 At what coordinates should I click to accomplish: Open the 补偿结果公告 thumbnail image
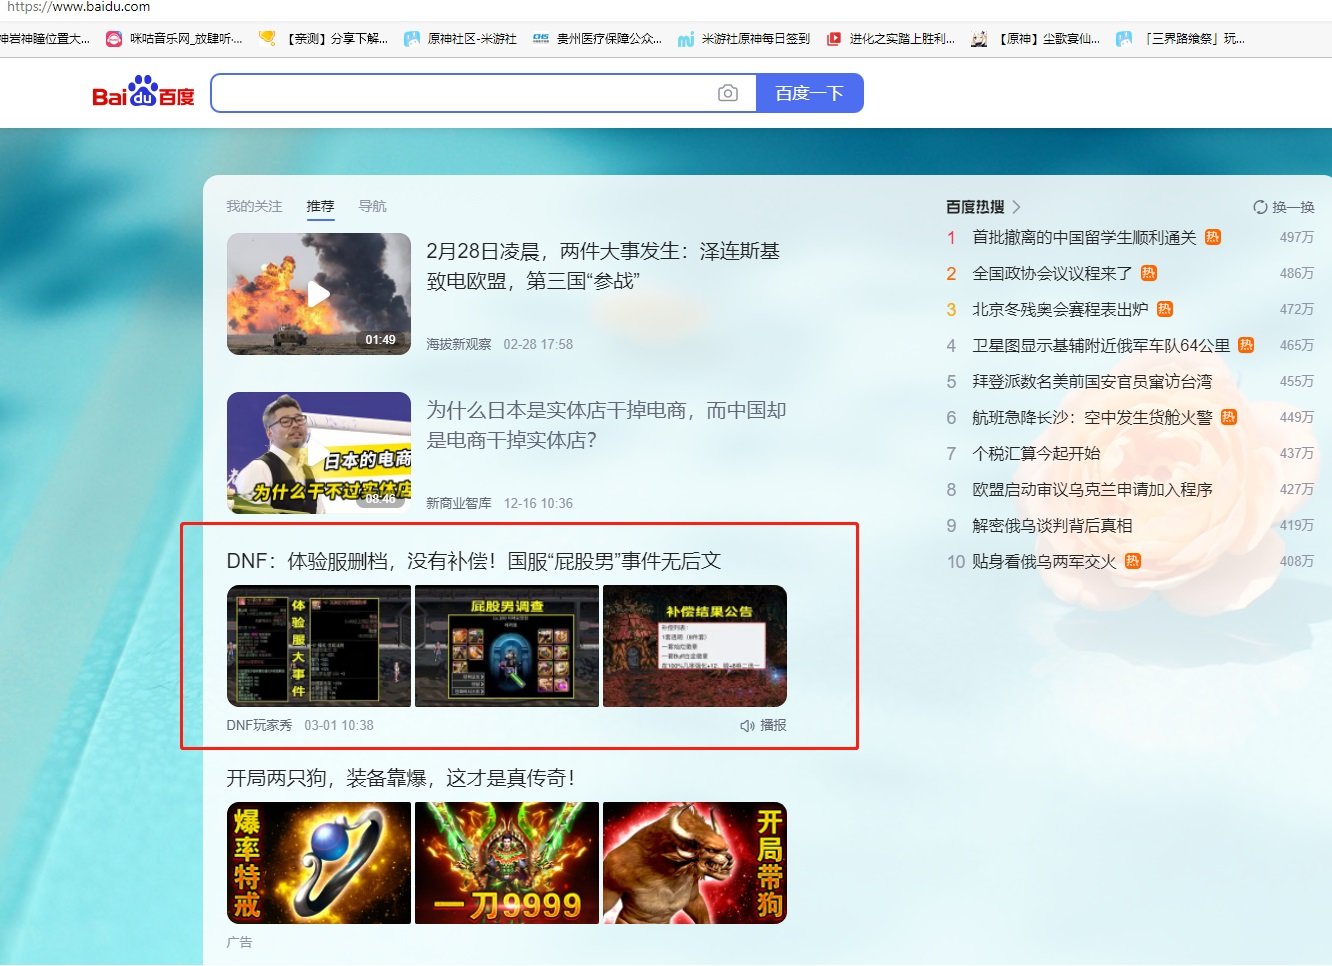pyautogui.click(x=695, y=646)
